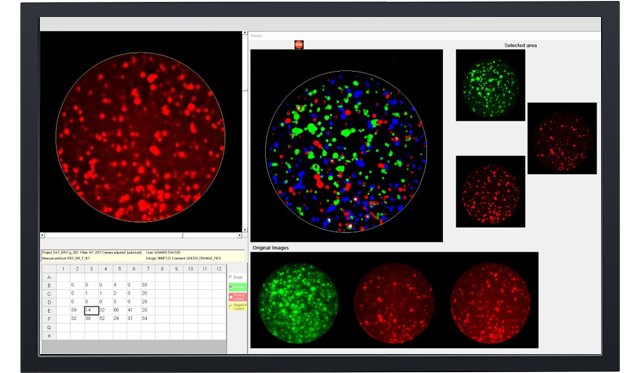
Task: Select the Empty well type radio button
Action: [231, 277]
